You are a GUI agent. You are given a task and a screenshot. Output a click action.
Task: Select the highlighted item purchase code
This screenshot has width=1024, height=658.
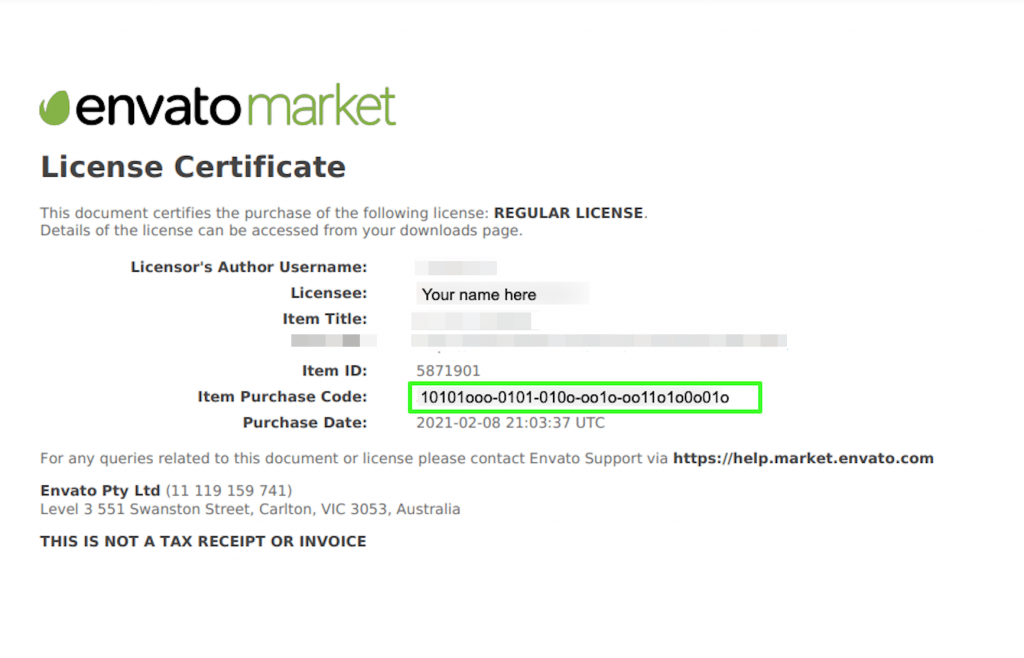[x=575, y=398]
